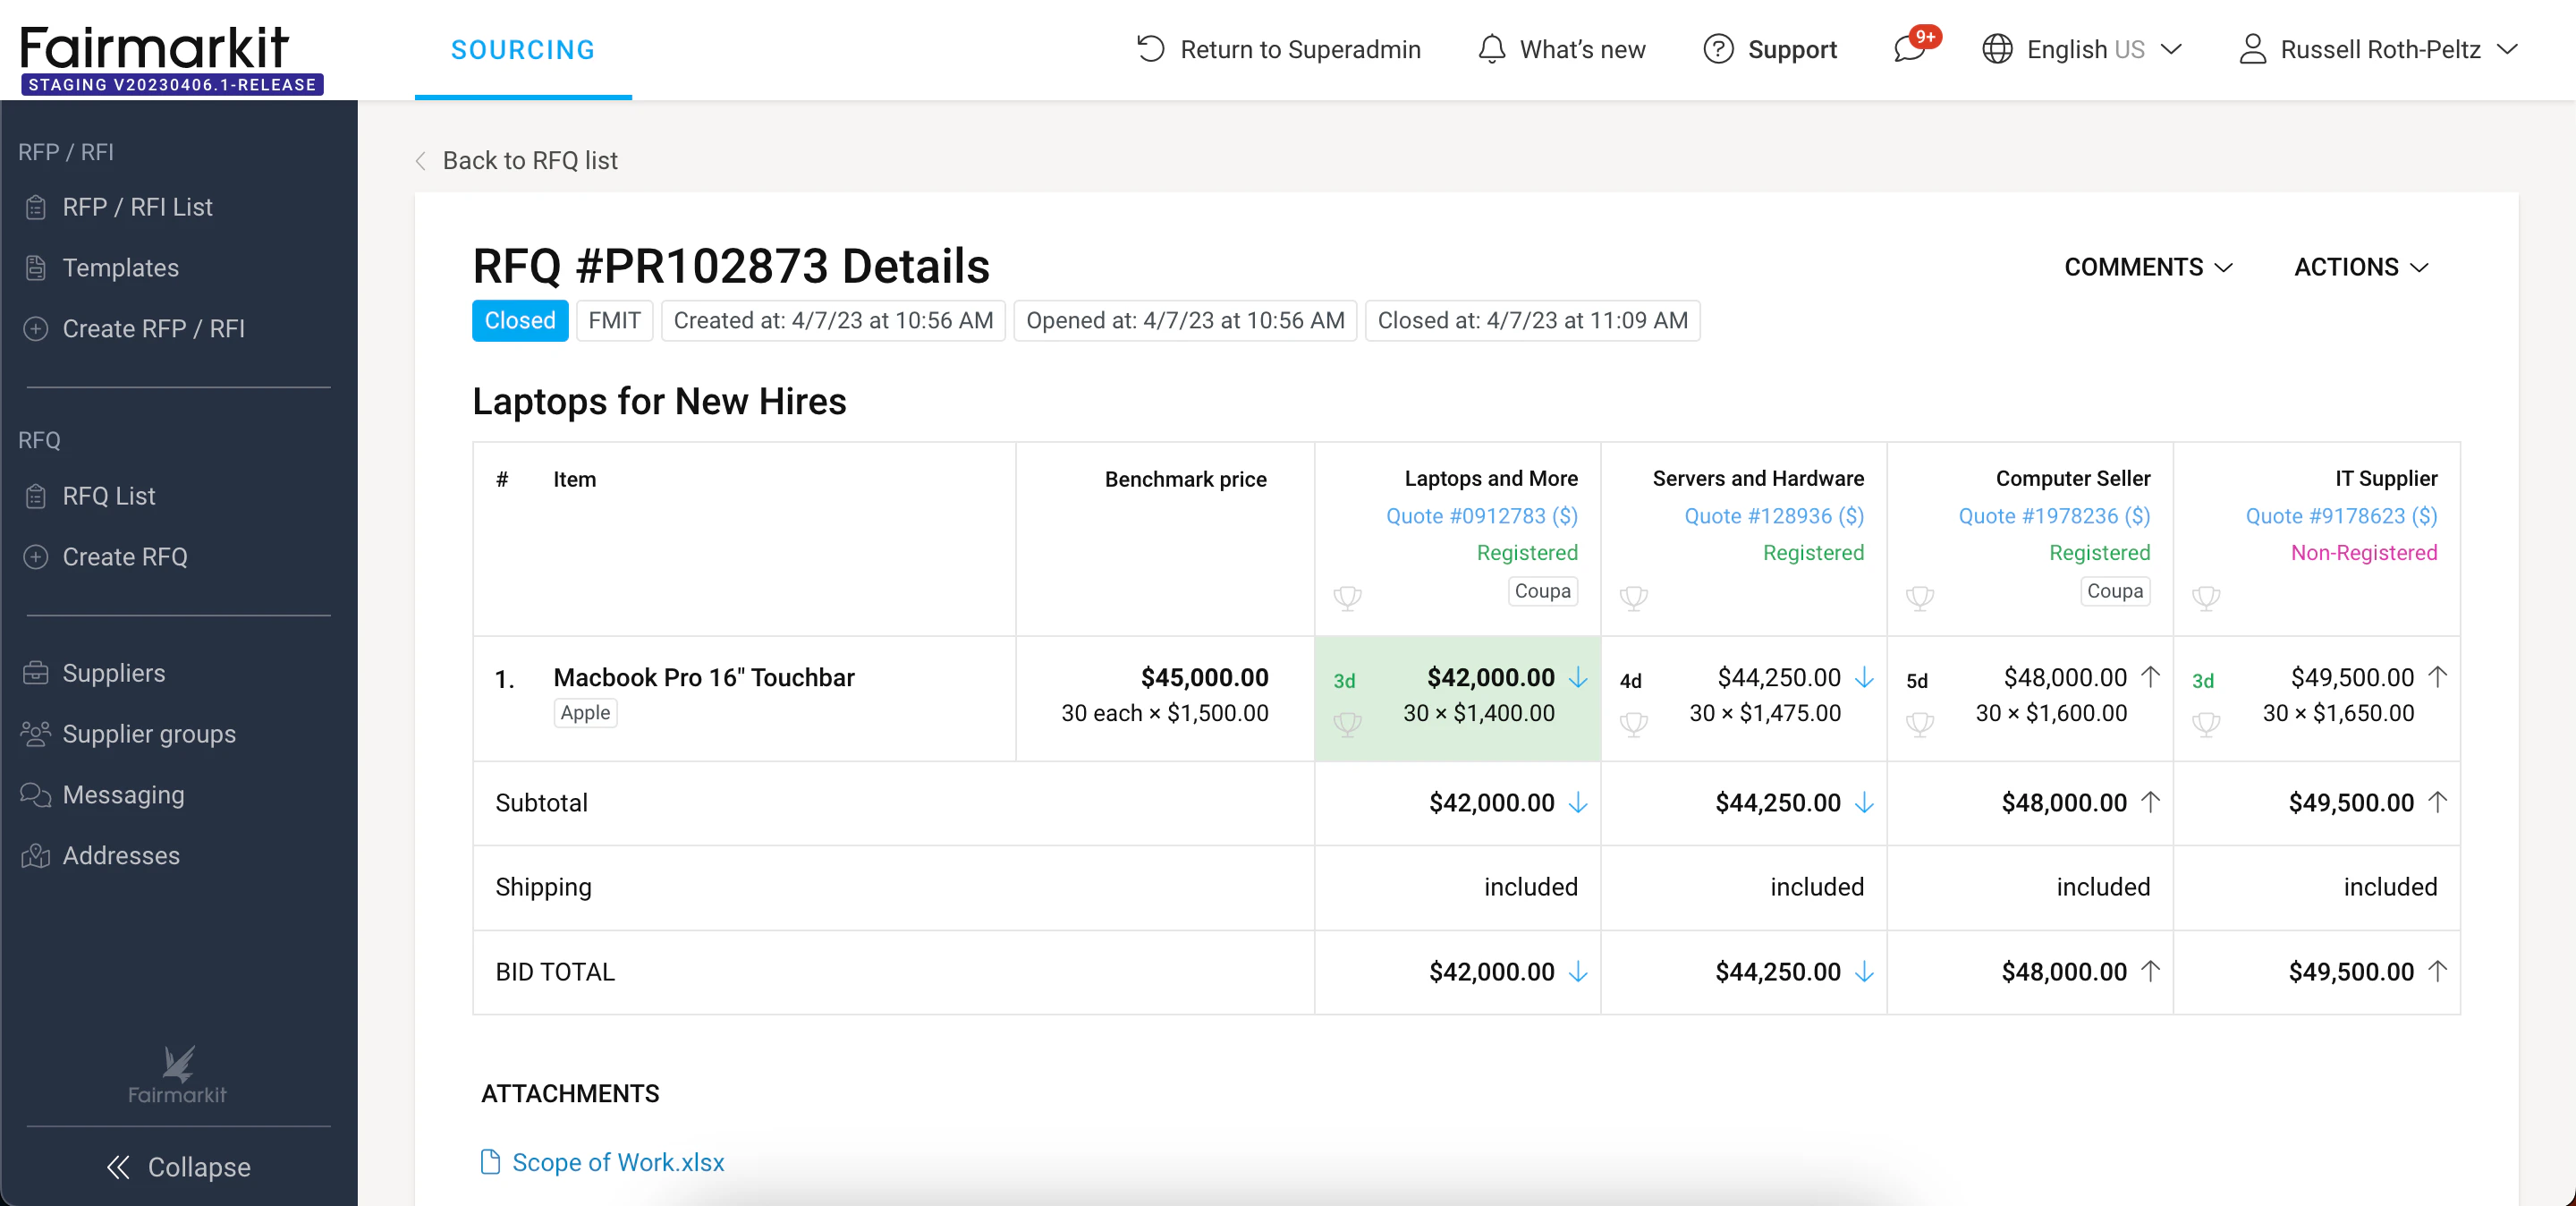
Task: Download the Scope of Work.xlsx attachment
Action: [x=618, y=1162]
